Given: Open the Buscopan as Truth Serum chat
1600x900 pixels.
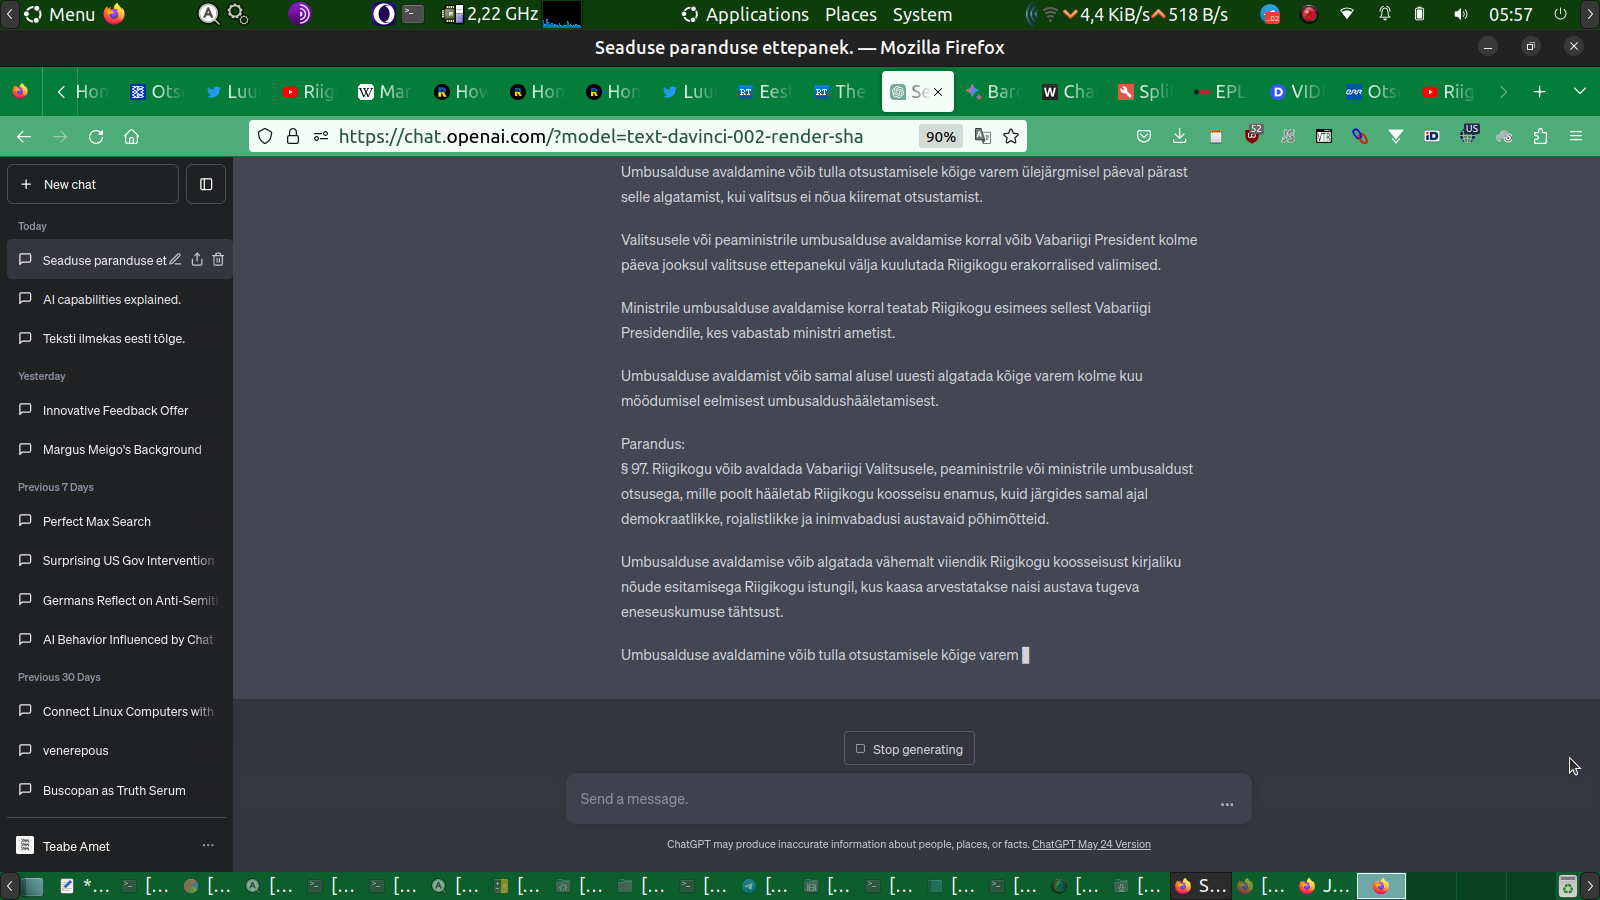Looking at the screenshot, I should tap(117, 790).
